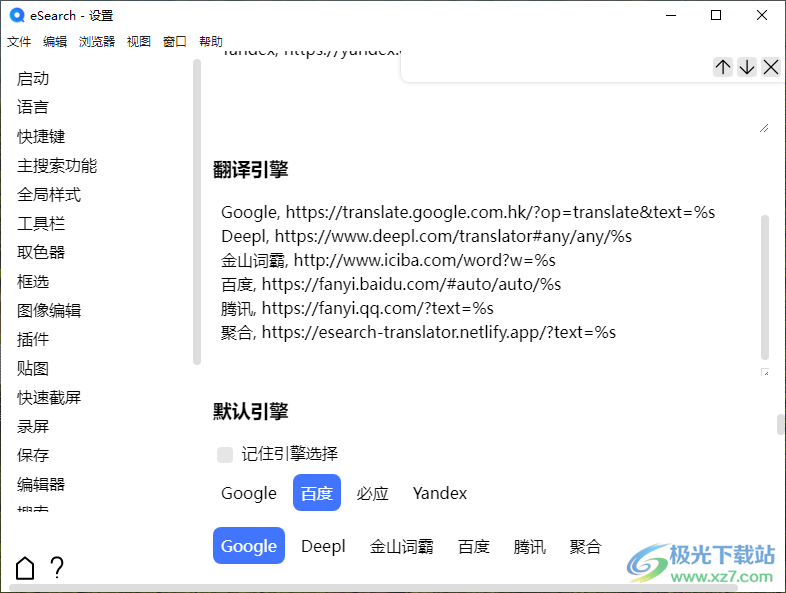The height and width of the screenshot is (593, 786).
Task: Click the 聚合 esearch-translator URL line
Action: [419, 332]
